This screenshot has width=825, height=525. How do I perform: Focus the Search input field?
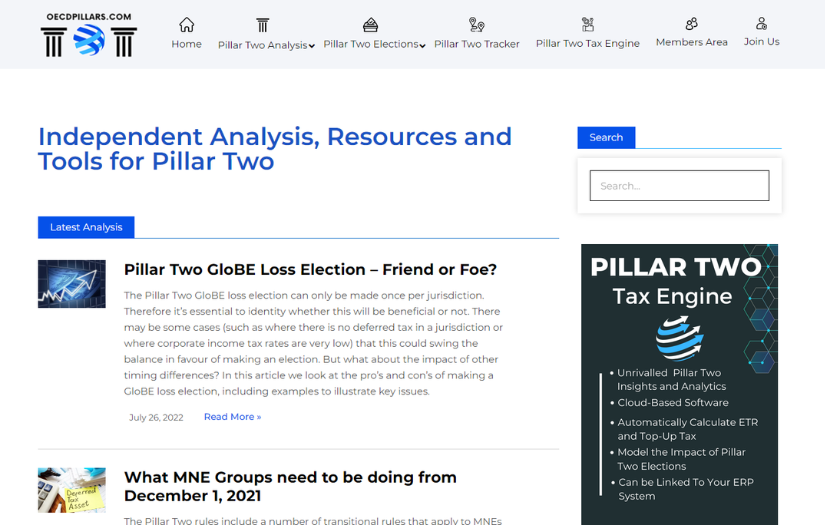coord(679,185)
